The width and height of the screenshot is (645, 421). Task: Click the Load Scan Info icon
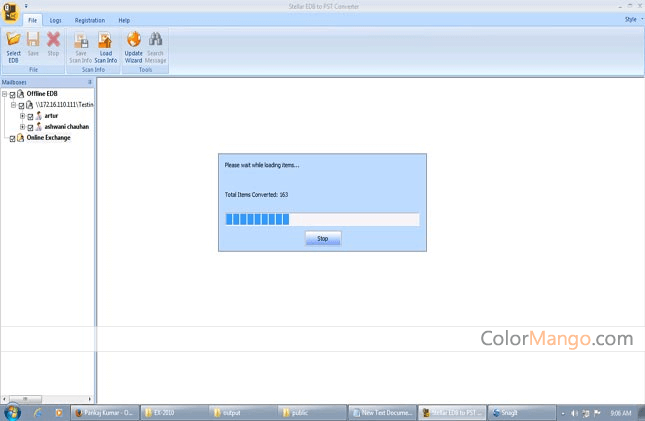pyautogui.click(x=105, y=40)
